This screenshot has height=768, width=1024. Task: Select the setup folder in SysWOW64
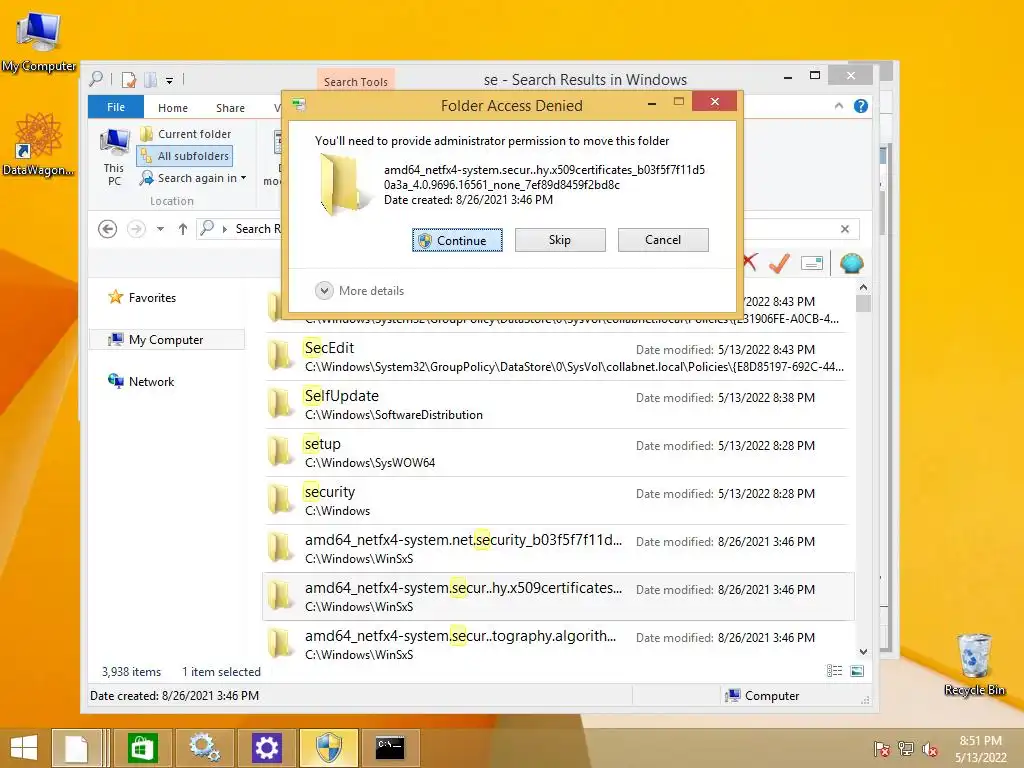click(558, 453)
